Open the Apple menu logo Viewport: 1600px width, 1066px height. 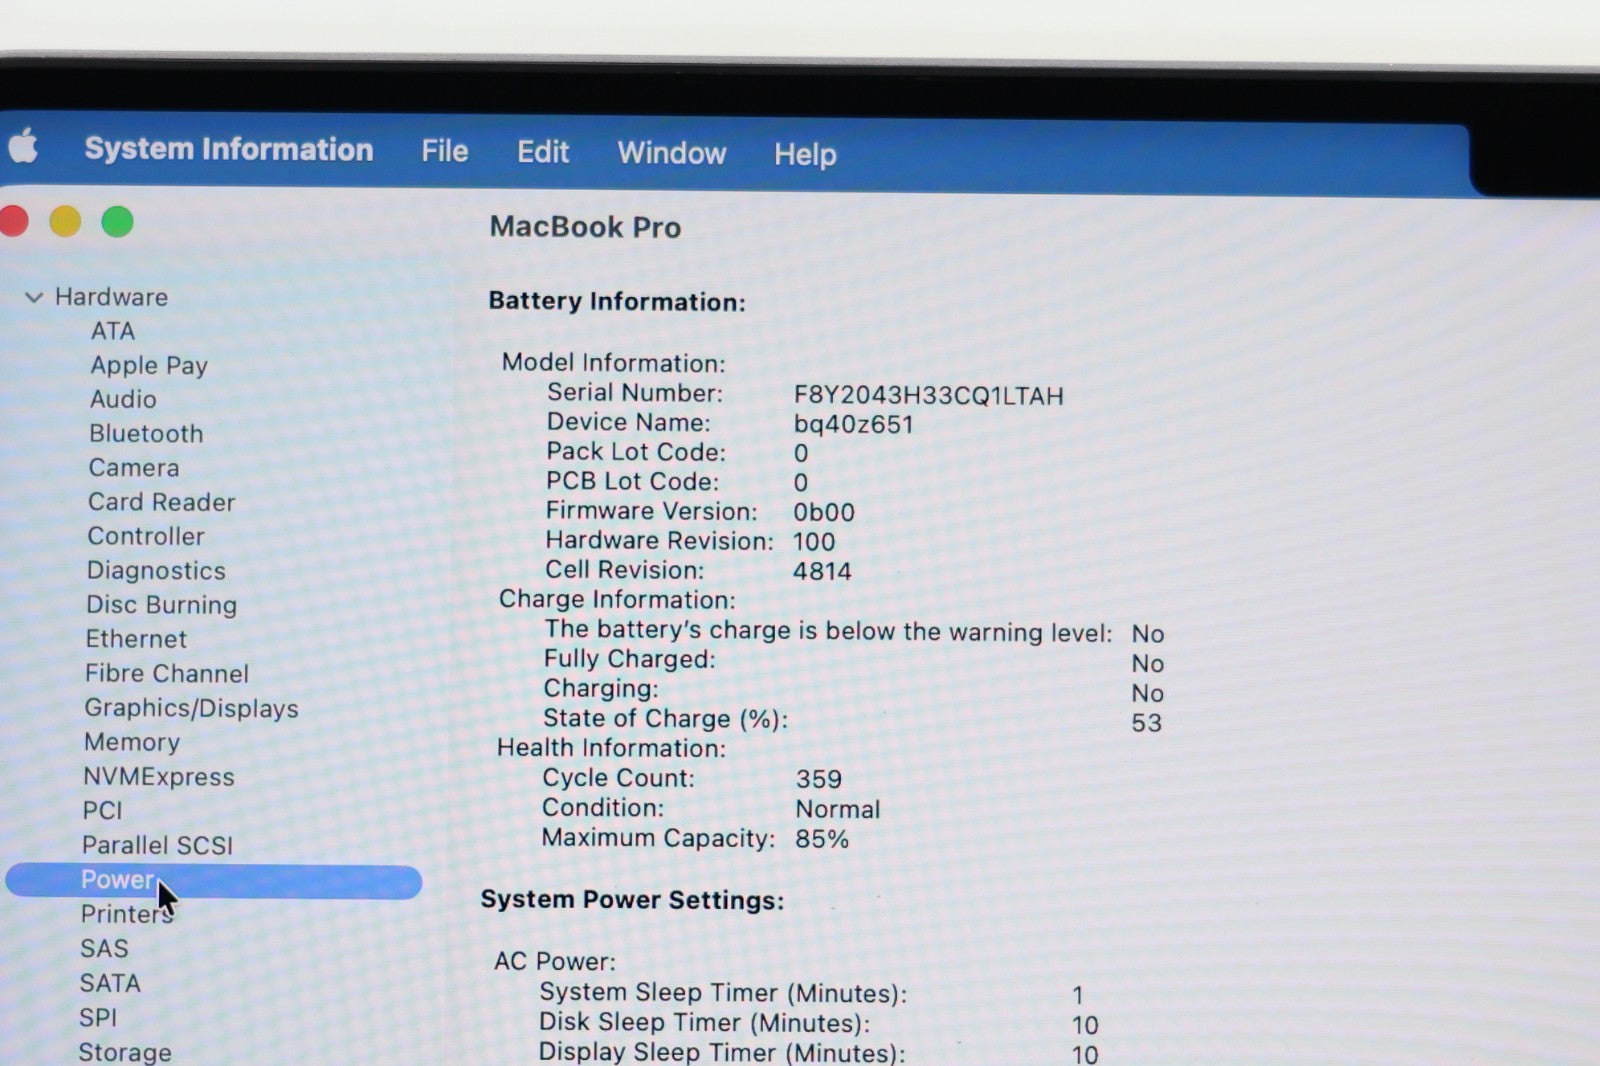23,146
